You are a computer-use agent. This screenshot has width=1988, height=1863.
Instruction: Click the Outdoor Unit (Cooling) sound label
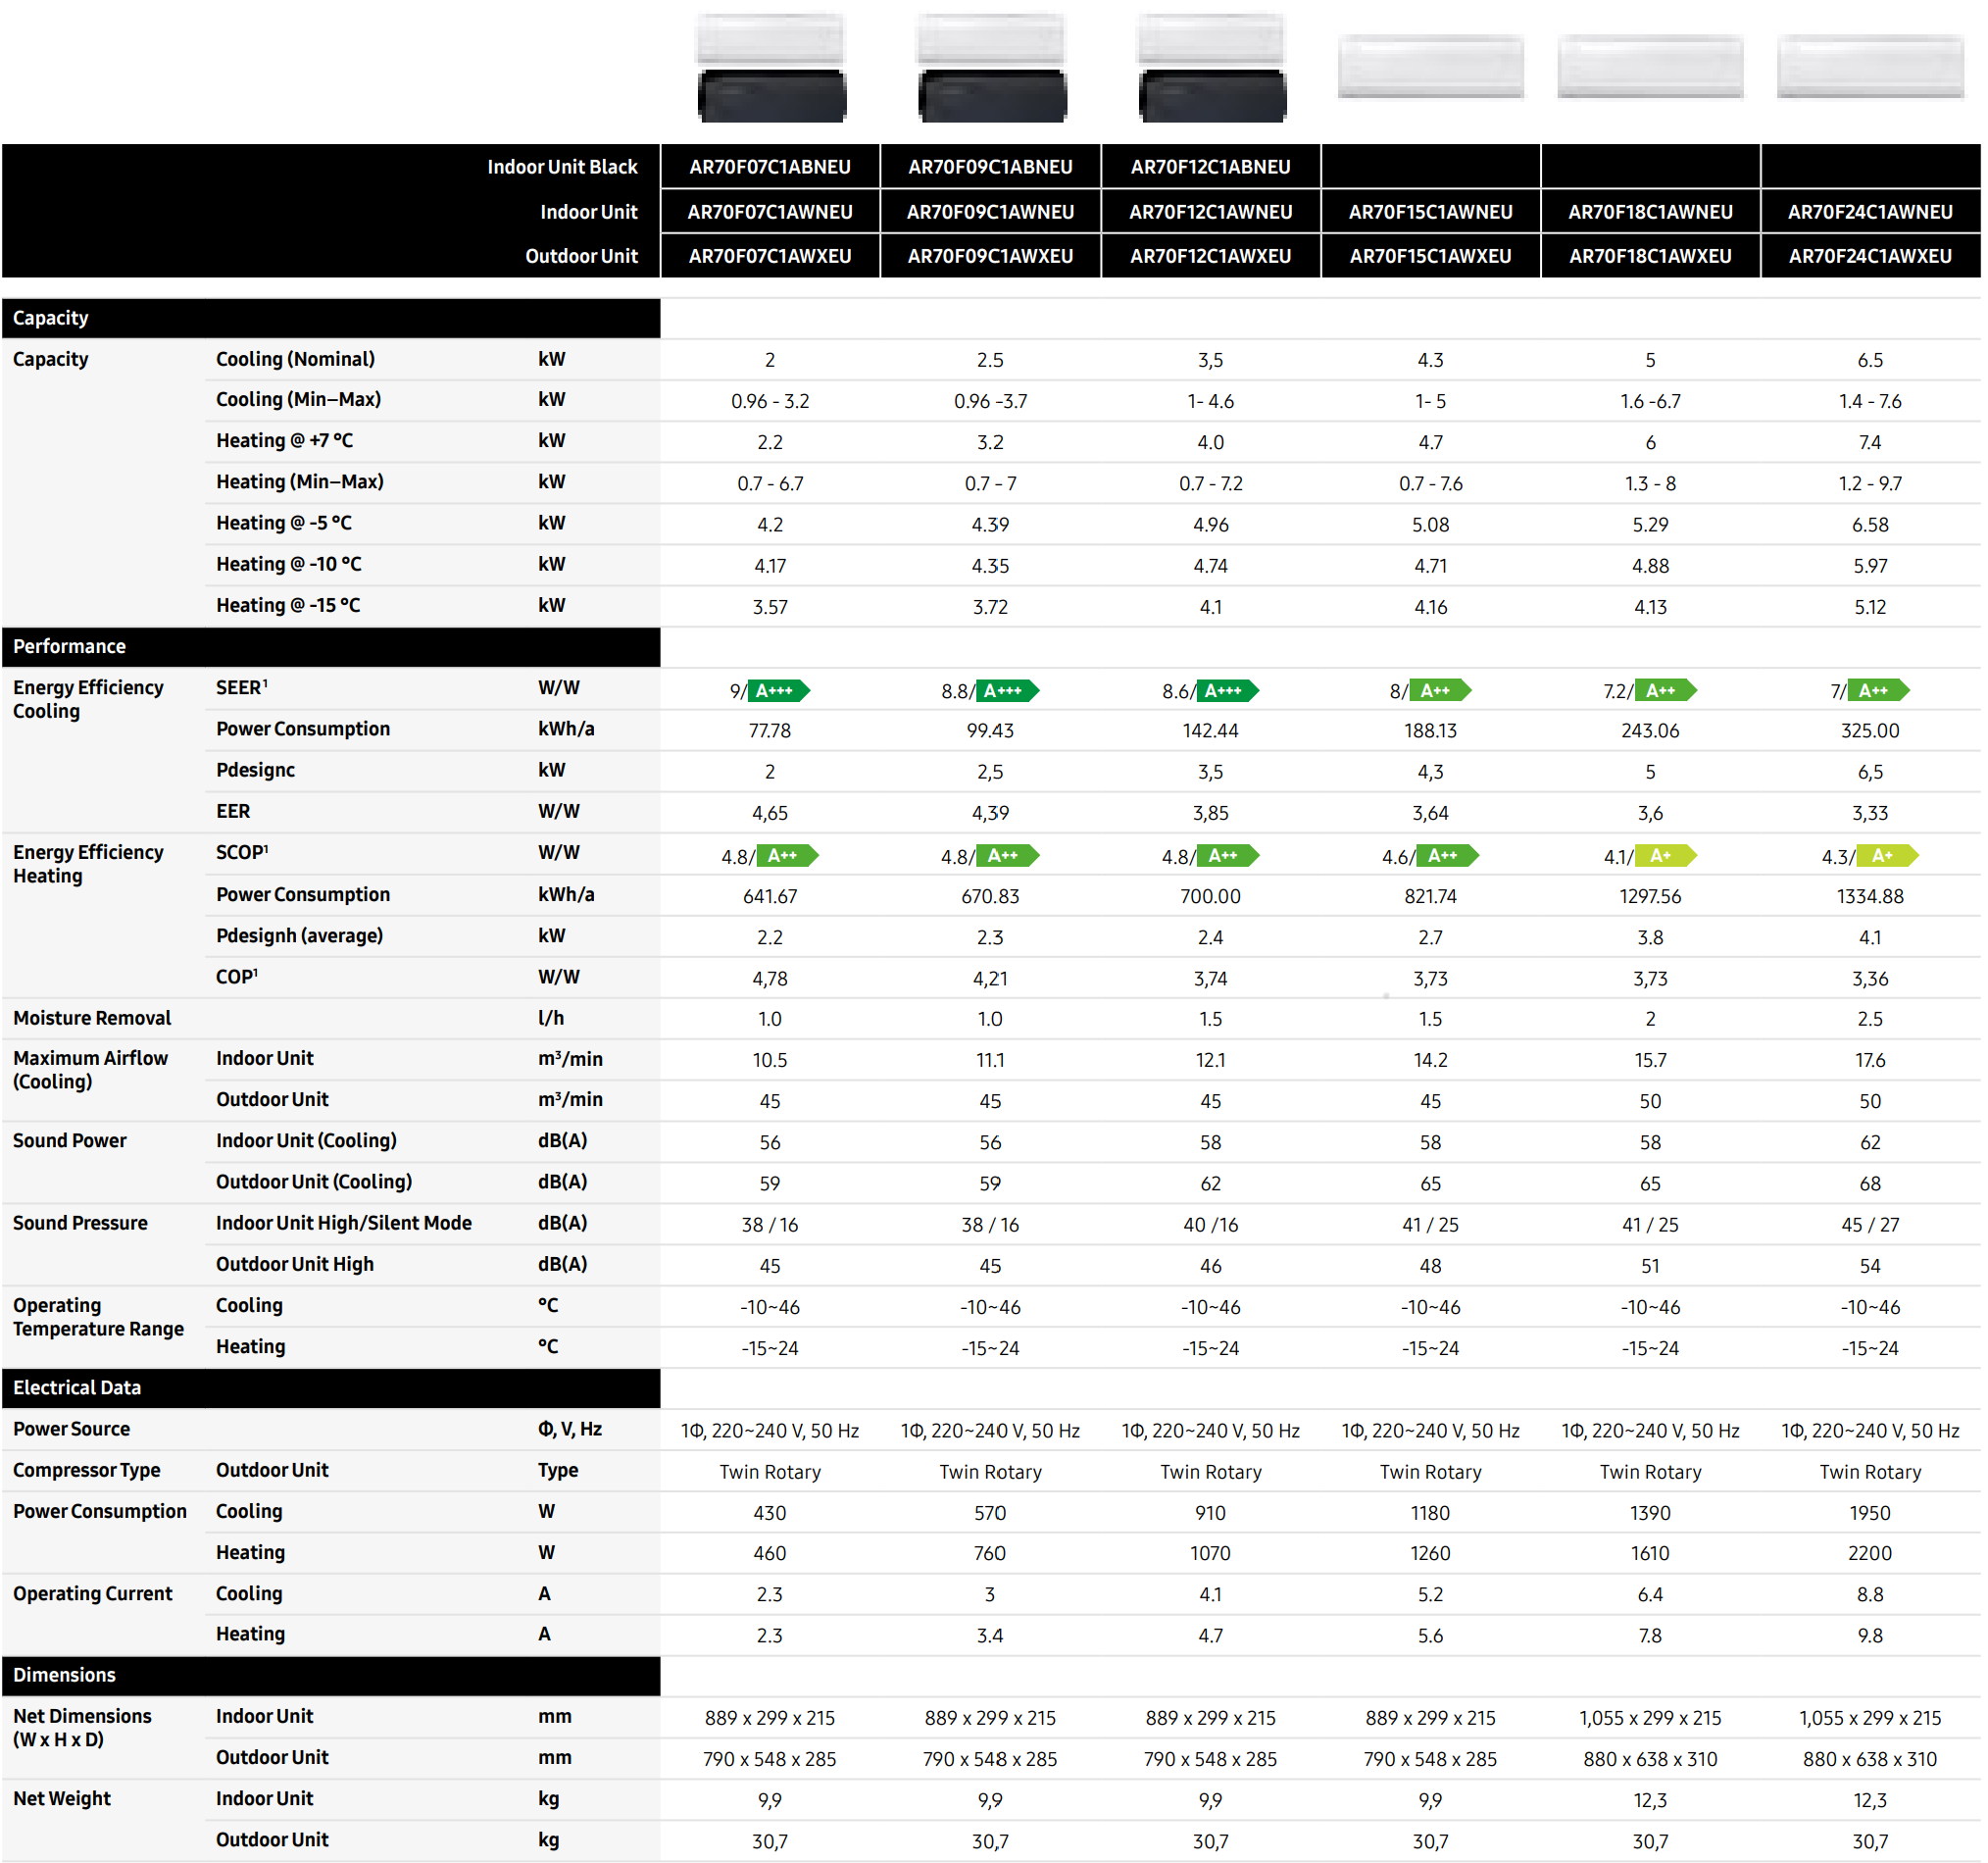click(314, 1182)
